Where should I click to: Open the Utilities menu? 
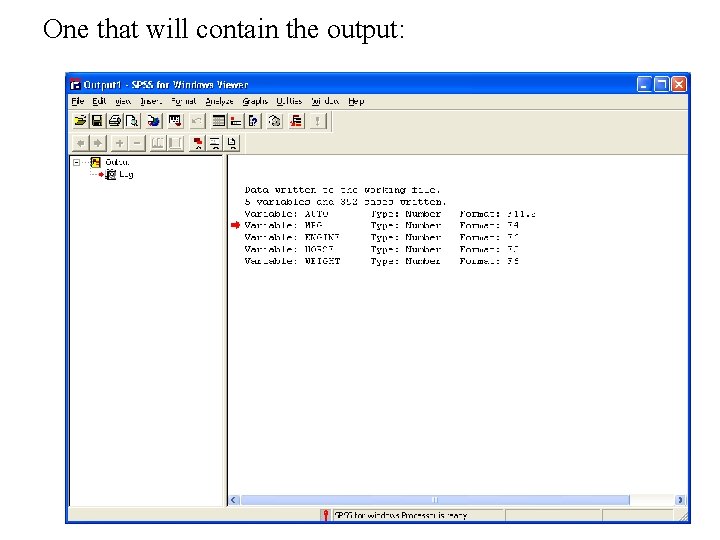tap(289, 101)
